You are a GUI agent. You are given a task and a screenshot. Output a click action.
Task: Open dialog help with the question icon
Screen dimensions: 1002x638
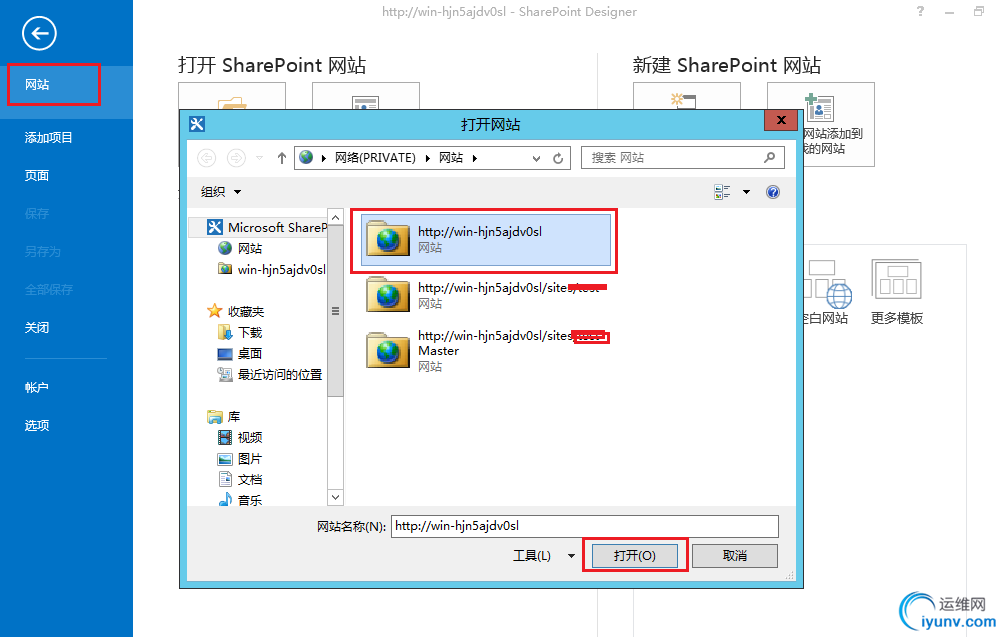(x=773, y=192)
